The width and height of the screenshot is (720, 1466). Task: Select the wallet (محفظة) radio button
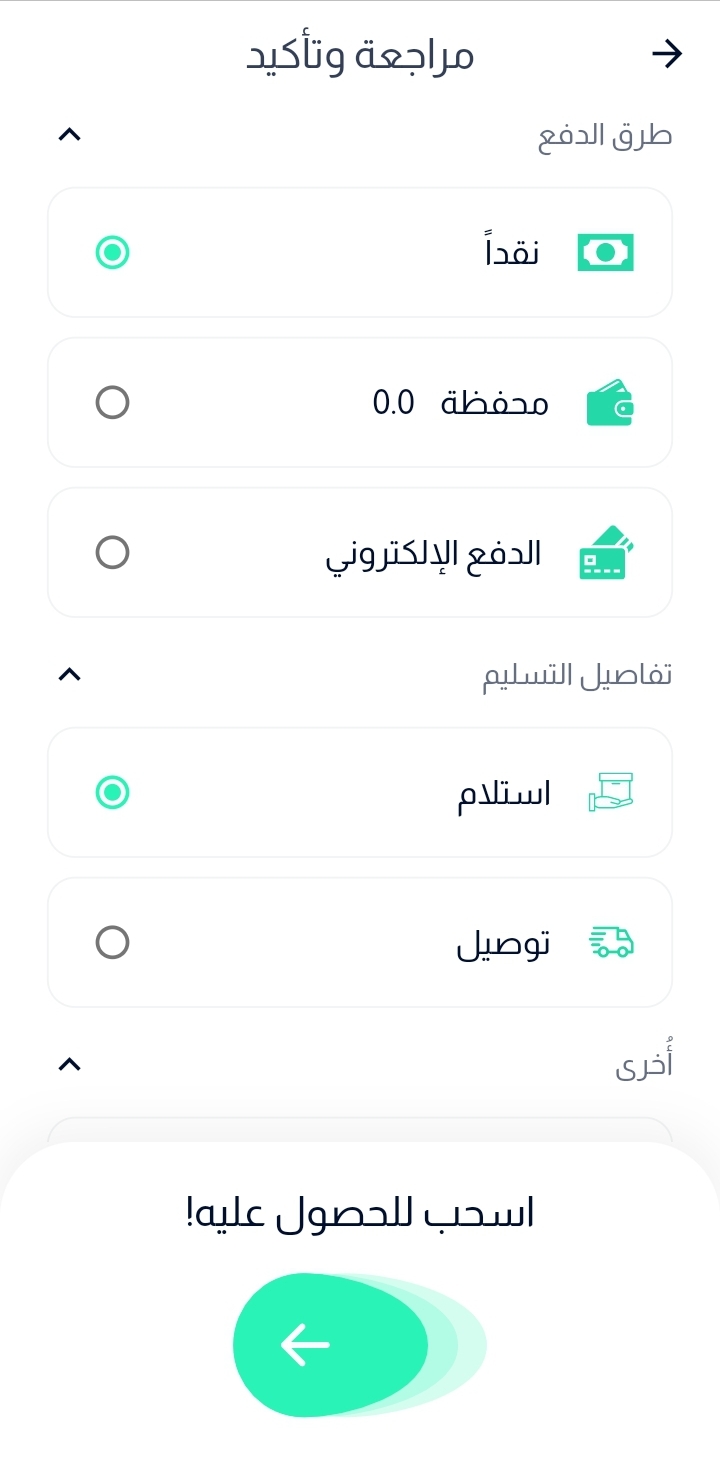[x=112, y=403]
